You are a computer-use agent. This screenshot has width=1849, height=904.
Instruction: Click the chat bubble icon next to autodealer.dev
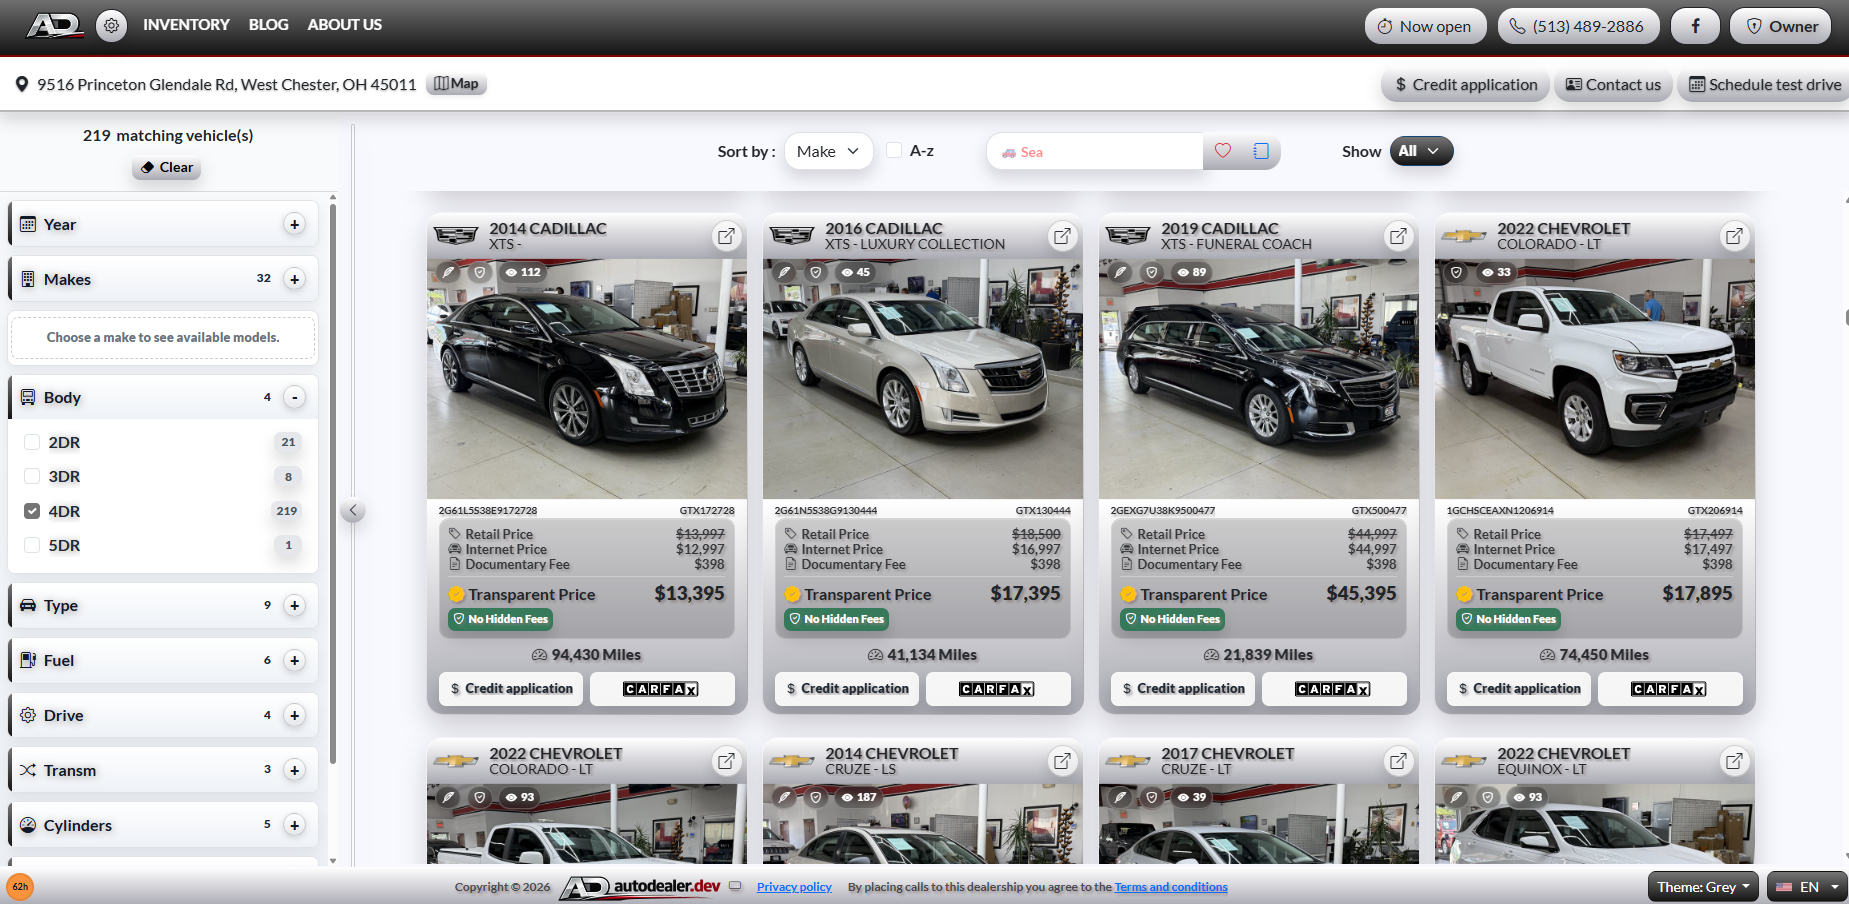[x=735, y=886]
